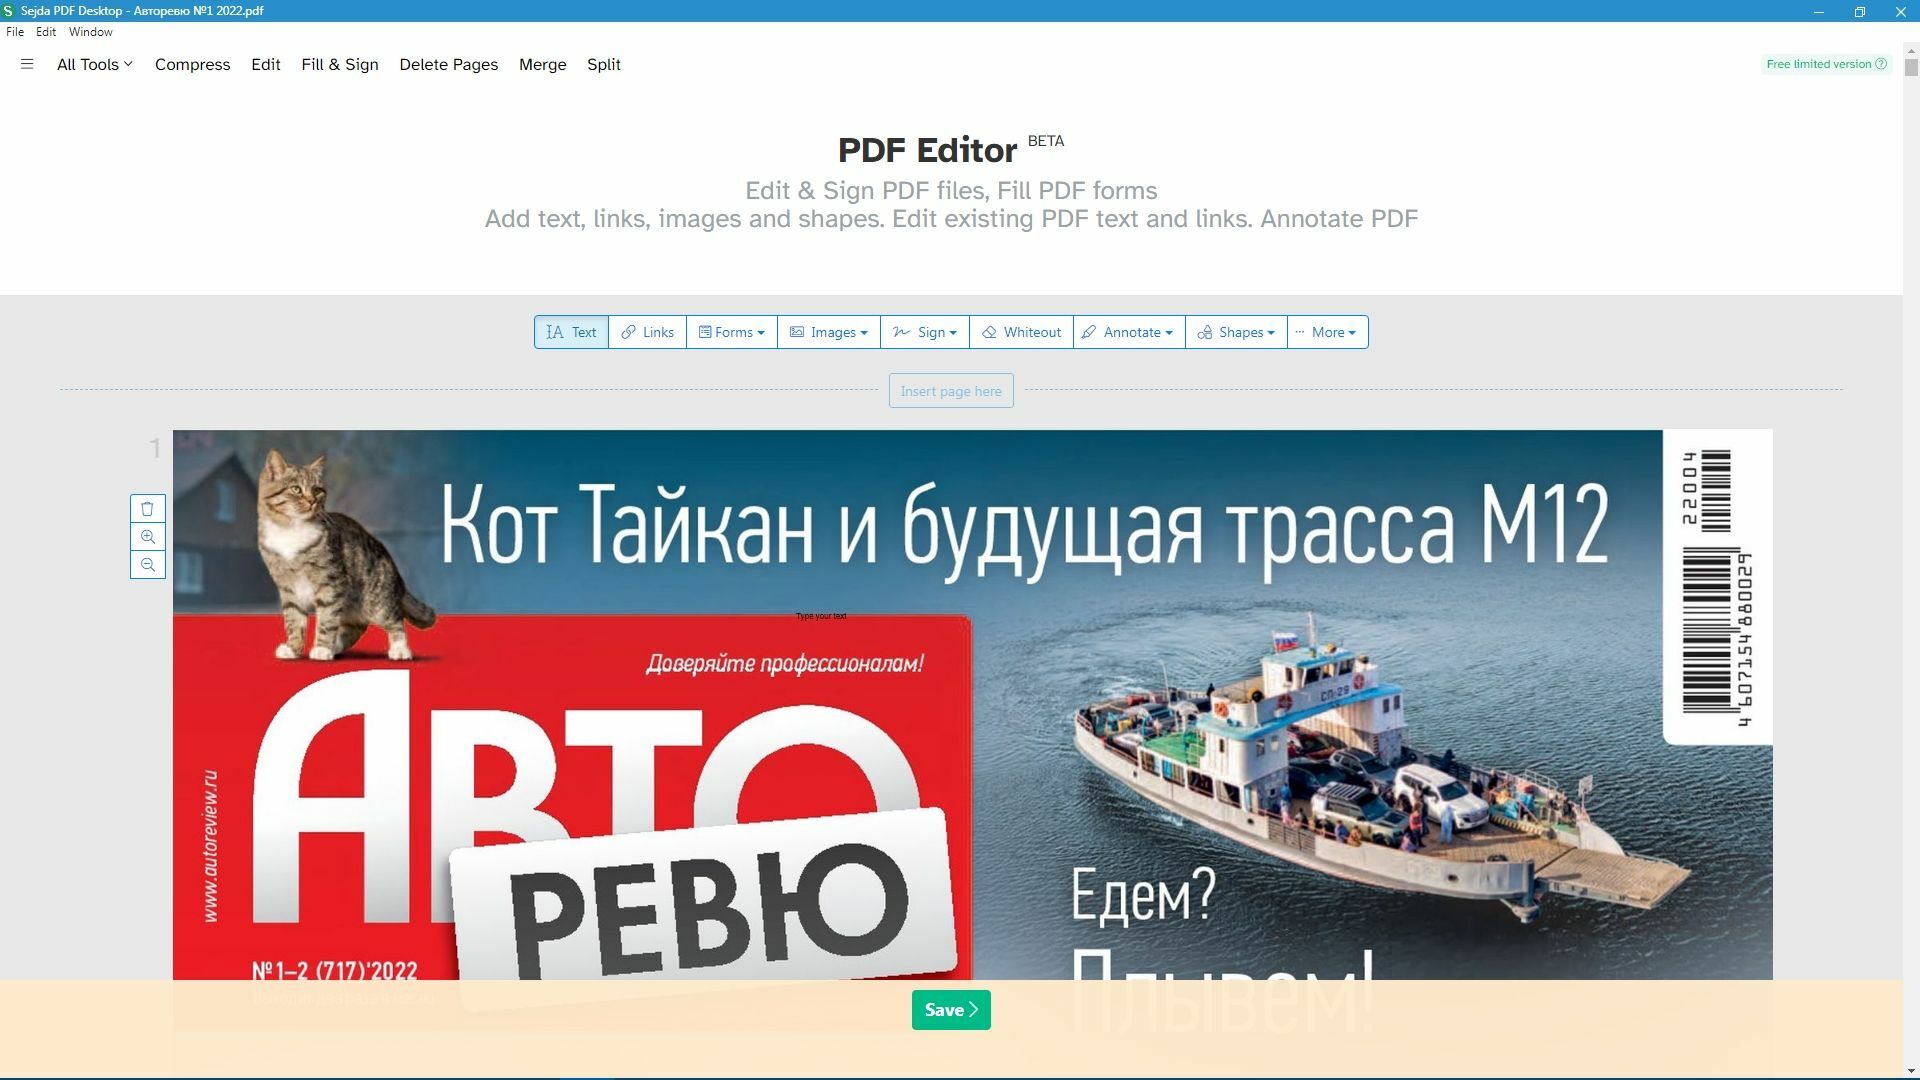Zoom out of the page with the magnifier minus icon
The height and width of the screenshot is (1080, 1920).
coord(147,565)
